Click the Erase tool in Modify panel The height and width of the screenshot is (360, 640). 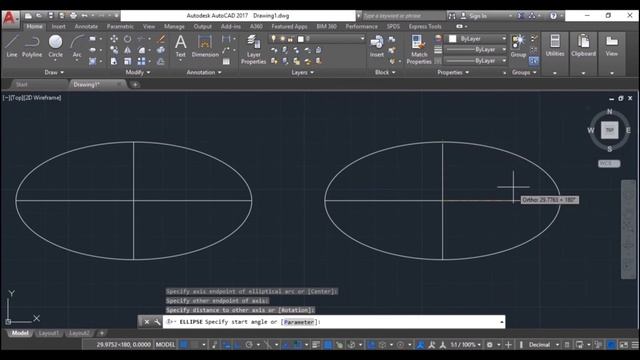tap(161, 39)
